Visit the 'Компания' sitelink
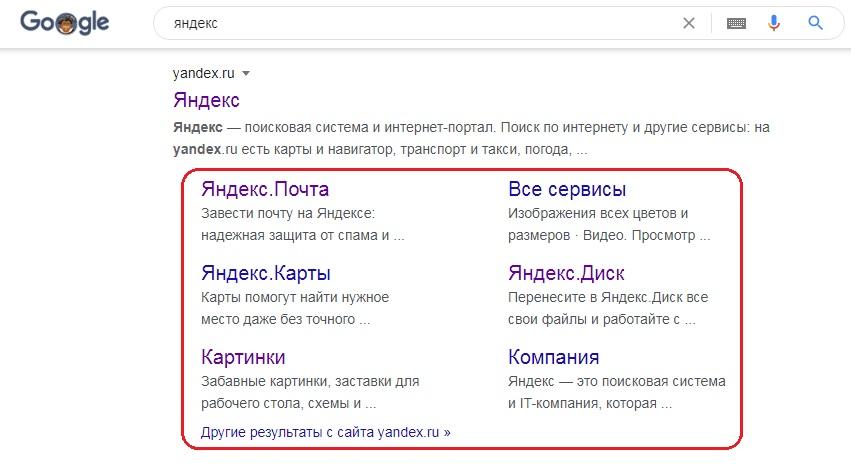 554,357
